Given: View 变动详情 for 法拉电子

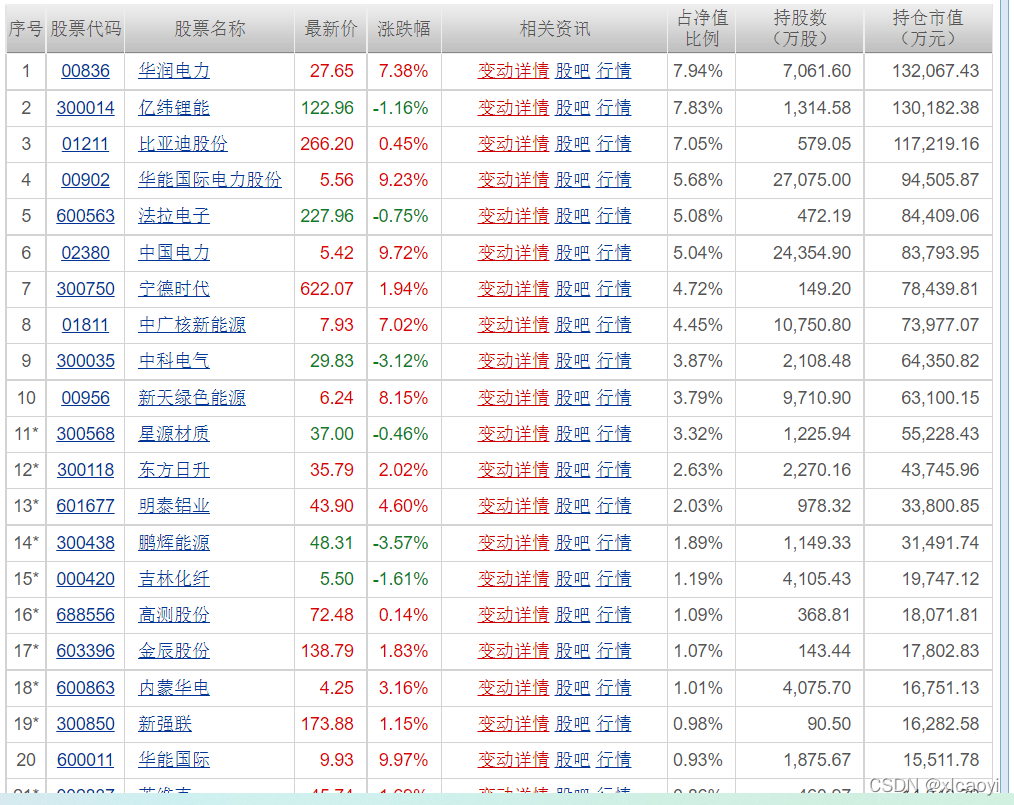Looking at the screenshot, I should 513,216.
